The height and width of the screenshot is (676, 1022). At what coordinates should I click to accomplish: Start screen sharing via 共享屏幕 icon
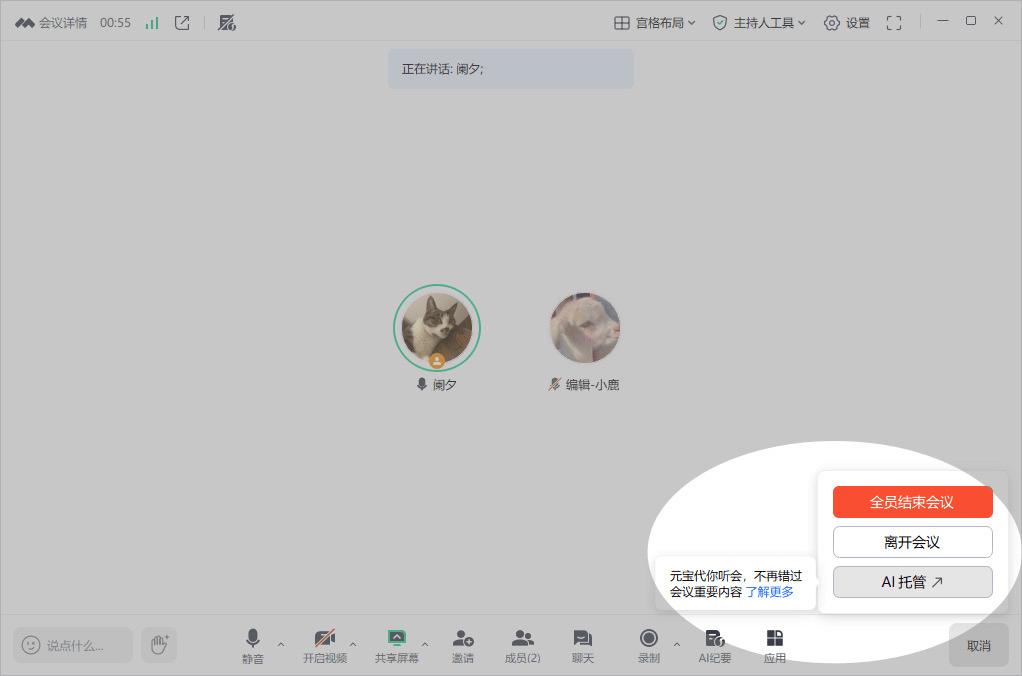click(397, 637)
